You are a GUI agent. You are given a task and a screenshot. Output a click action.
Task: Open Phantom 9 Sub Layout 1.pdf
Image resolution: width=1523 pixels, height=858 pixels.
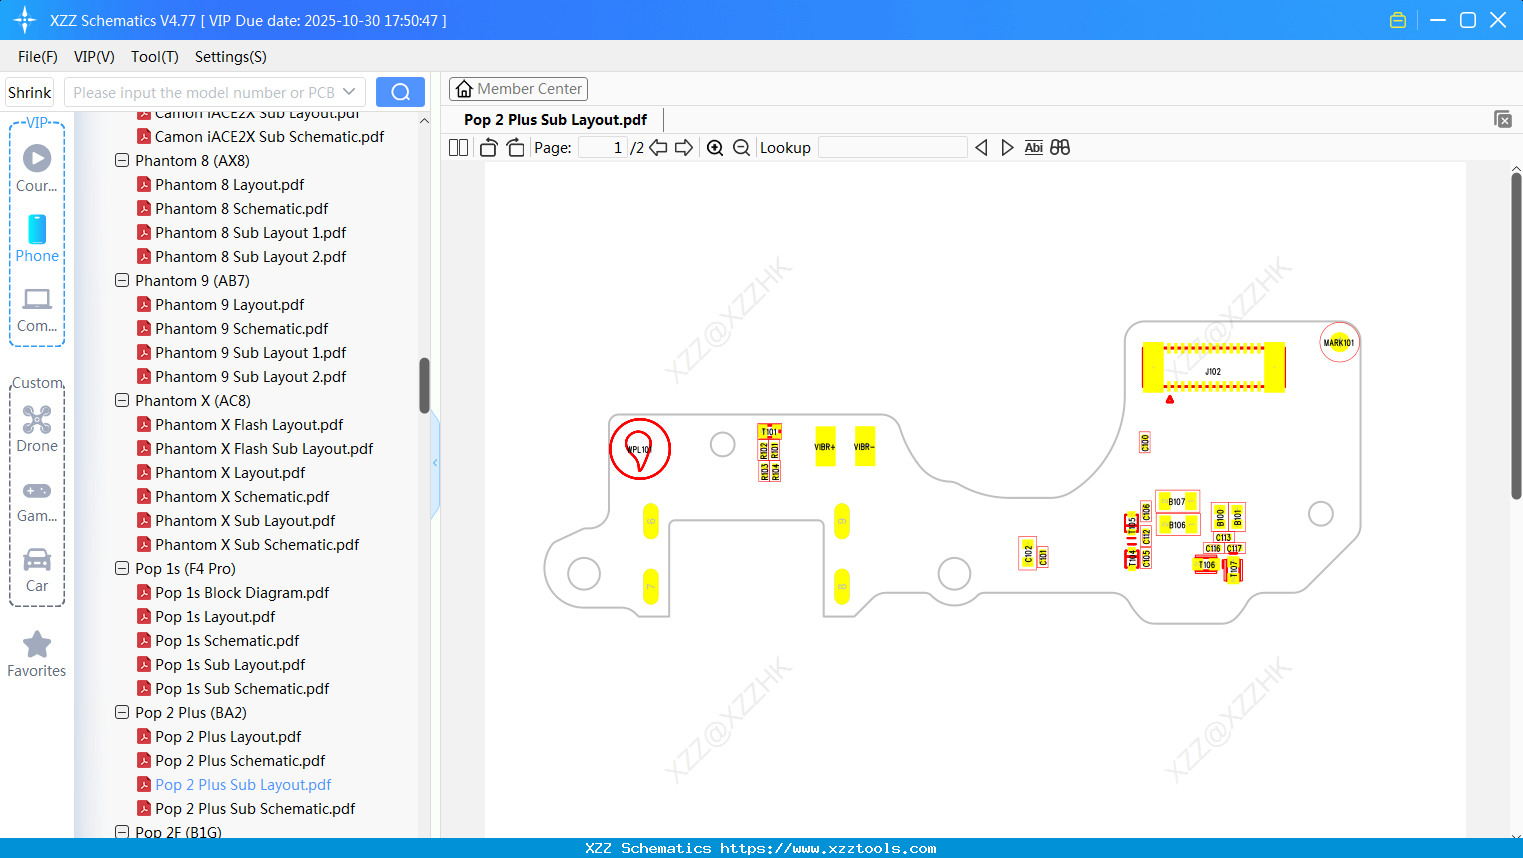click(x=251, y=352)
